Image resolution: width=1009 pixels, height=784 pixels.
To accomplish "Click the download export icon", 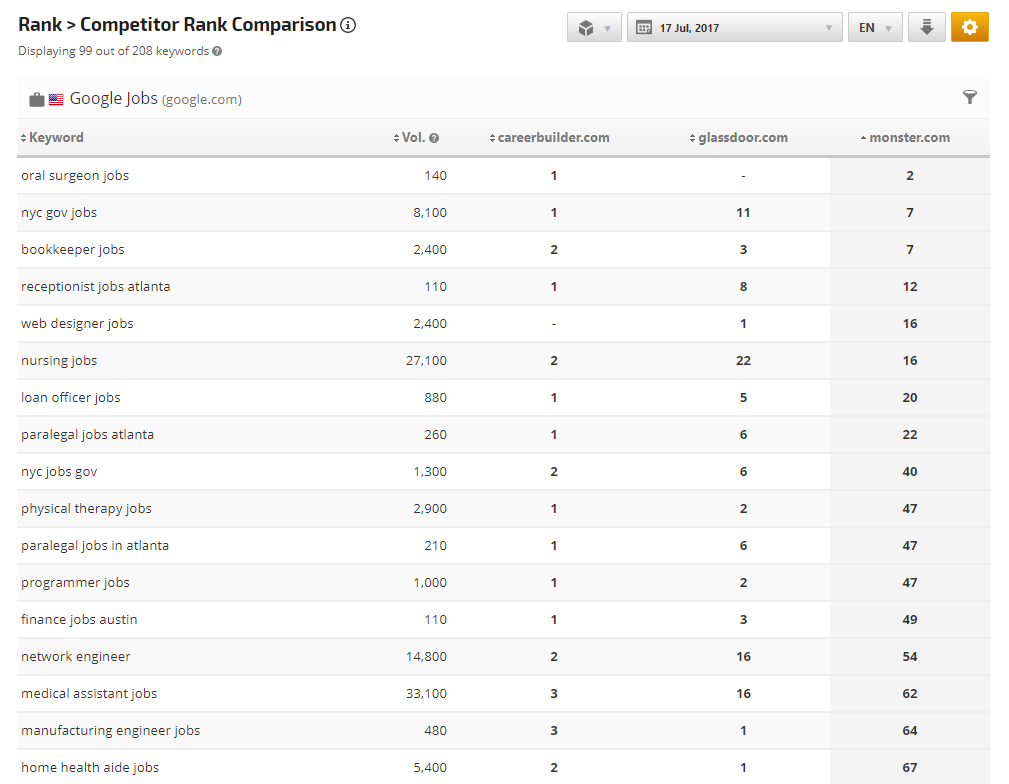I will click(926, 28).
